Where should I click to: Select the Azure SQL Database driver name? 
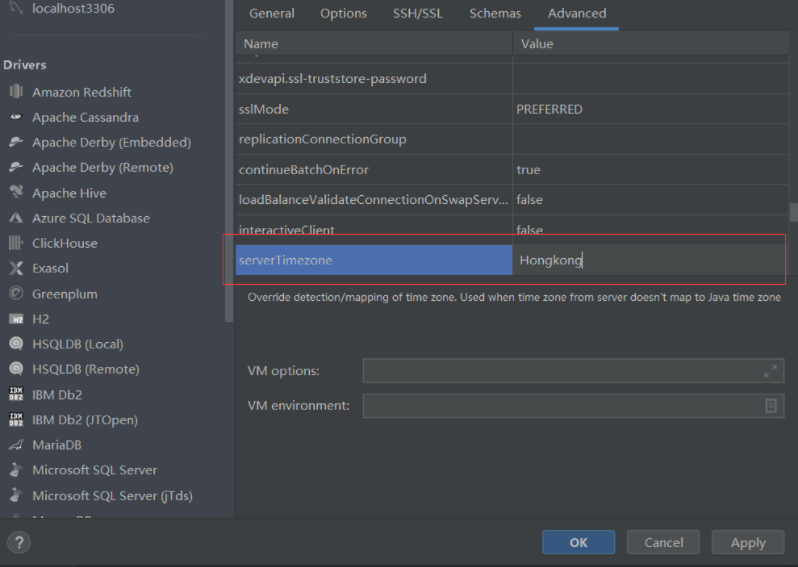click(x=91, y=218)
